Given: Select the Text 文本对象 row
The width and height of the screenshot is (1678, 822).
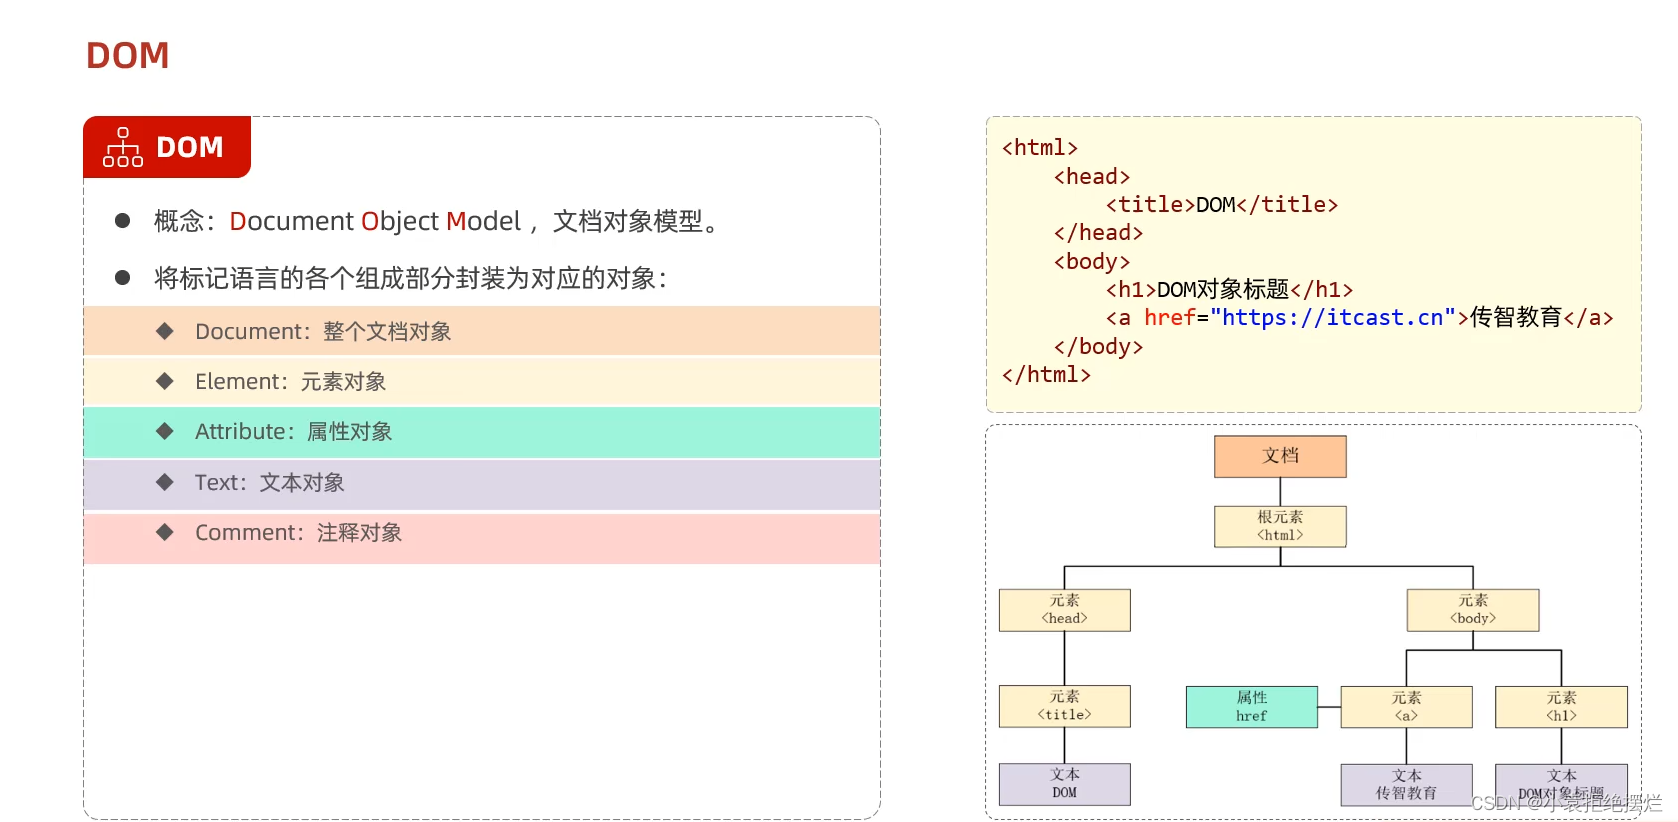Looking at the screenshot, I should (x=482, y=483).
